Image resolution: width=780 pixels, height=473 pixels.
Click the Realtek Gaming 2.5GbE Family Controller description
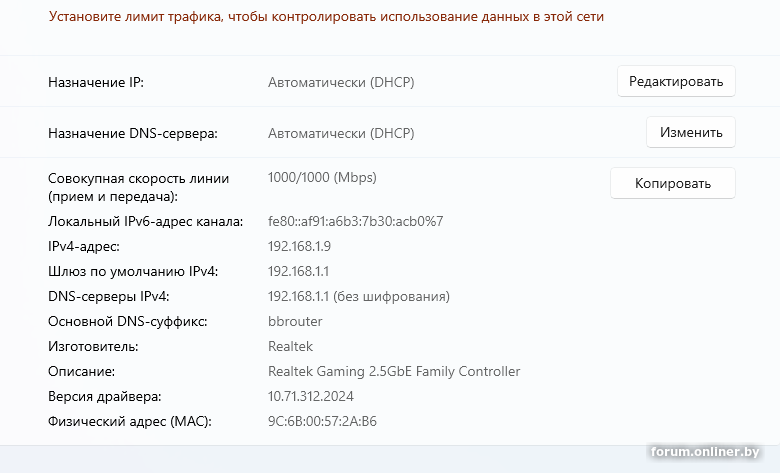coord(394,371)
